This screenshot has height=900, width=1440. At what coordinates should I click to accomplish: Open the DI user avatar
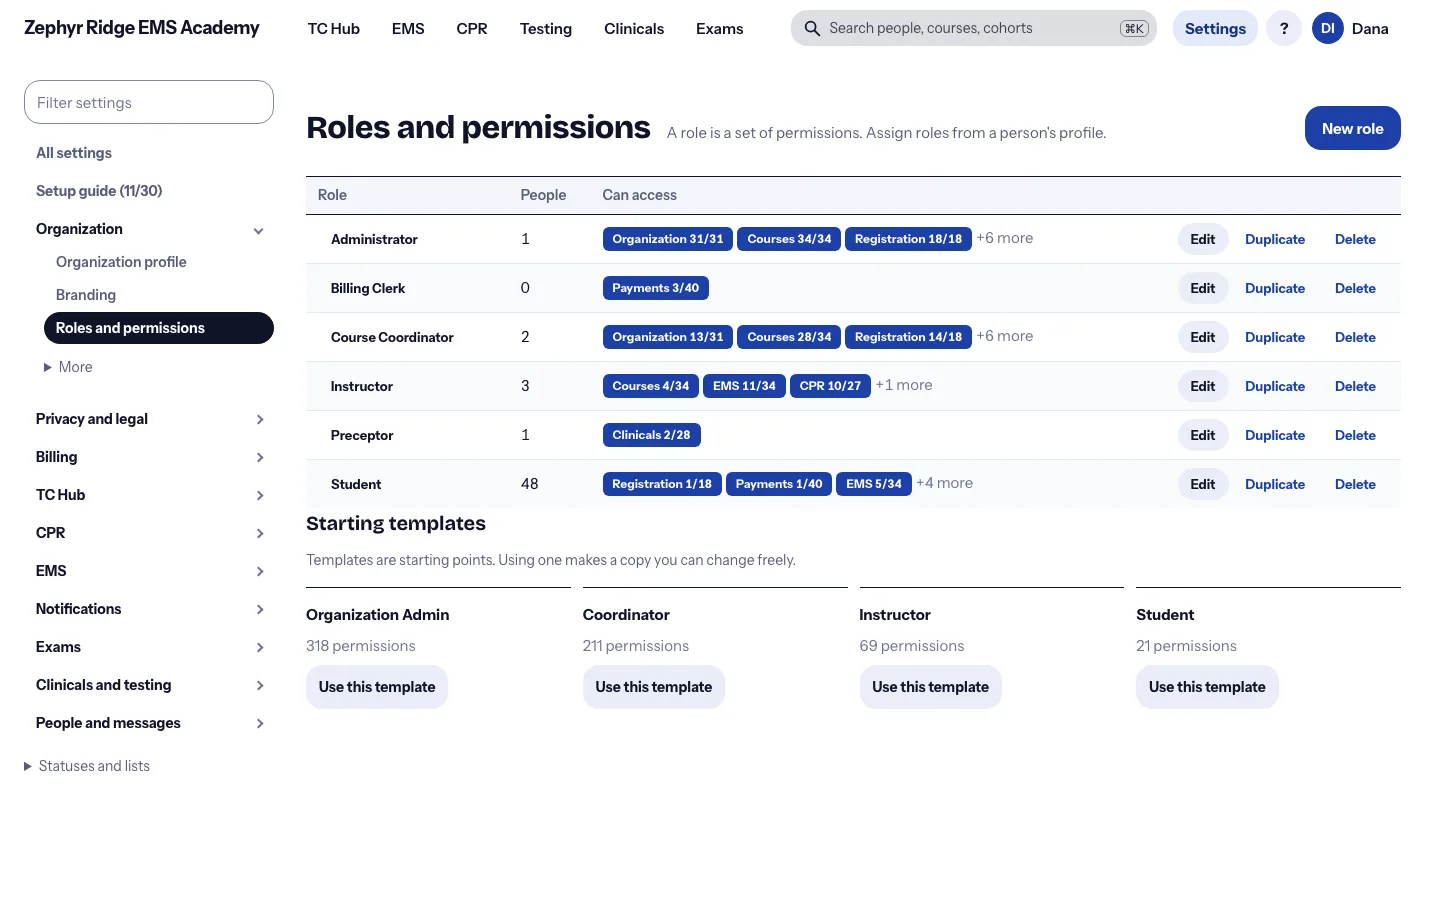[x=1327, y=29]
